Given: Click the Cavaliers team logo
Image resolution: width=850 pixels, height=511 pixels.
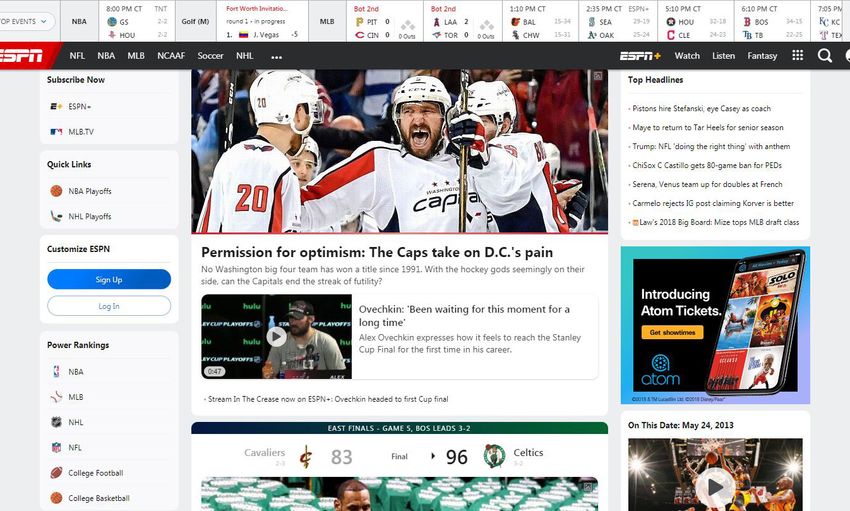Looking at the screenshot, I should click(x=306, y=456).
